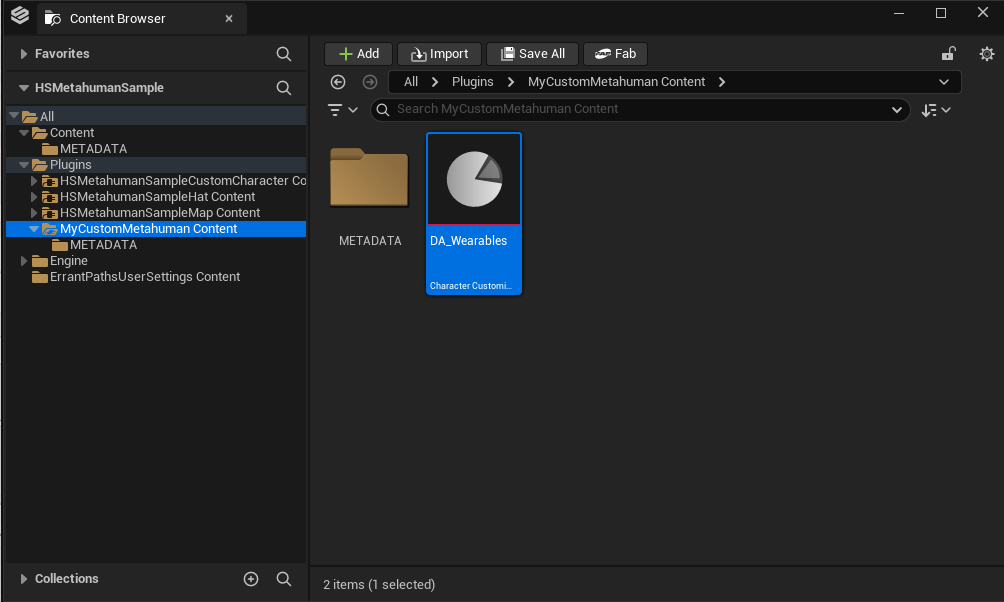Screen dimensions: 1004x602
Task: Go back in folder history
Action: [x=338, y=82]
